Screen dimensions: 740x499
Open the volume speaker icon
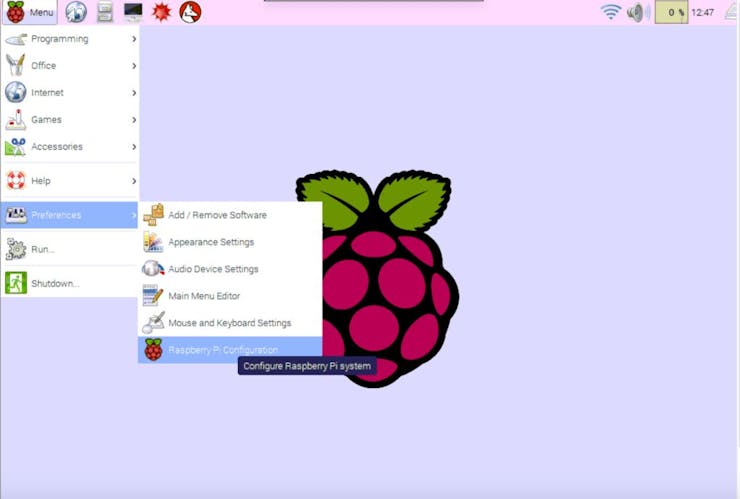click(637, 12)
